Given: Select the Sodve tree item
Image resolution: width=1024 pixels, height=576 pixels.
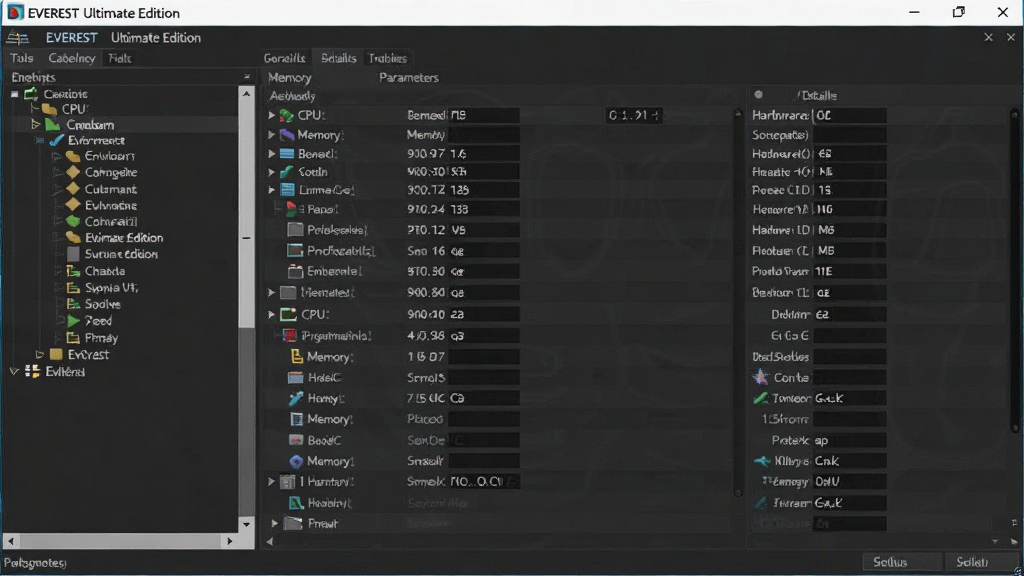Looking at the screenshot, I should 103,304.
